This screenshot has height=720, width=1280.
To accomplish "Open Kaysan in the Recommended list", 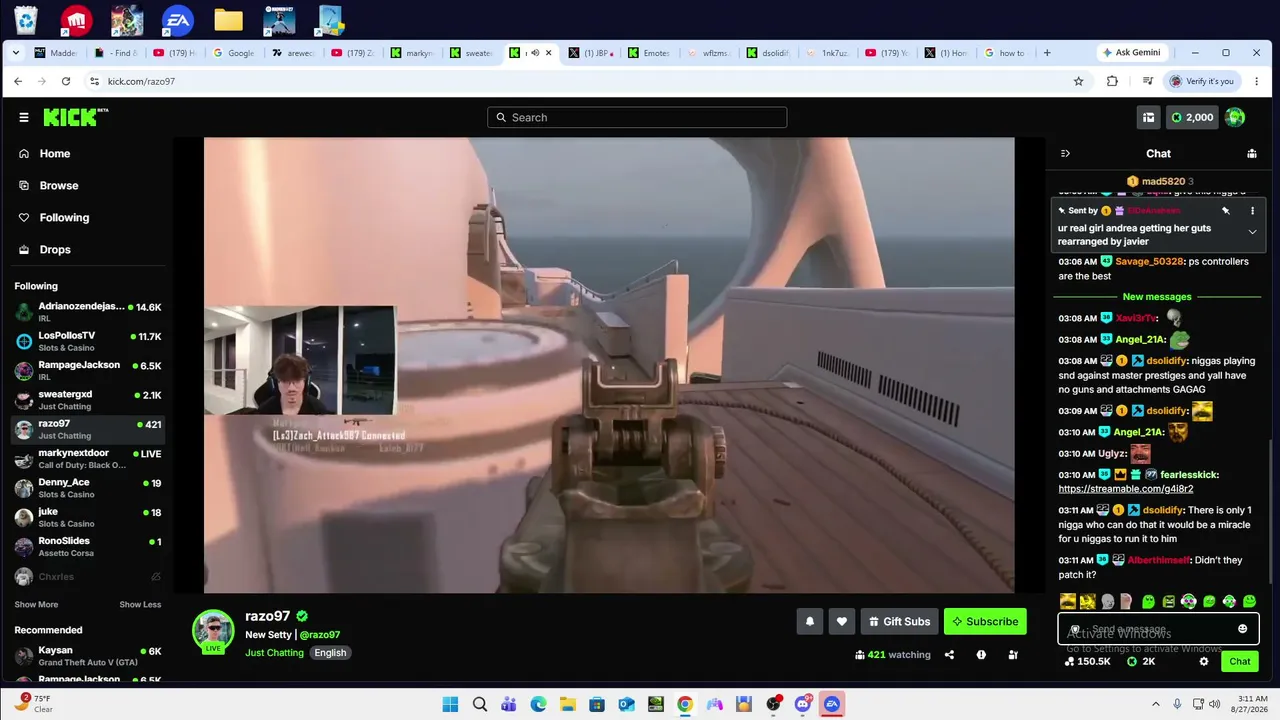I will click(88, 657).
